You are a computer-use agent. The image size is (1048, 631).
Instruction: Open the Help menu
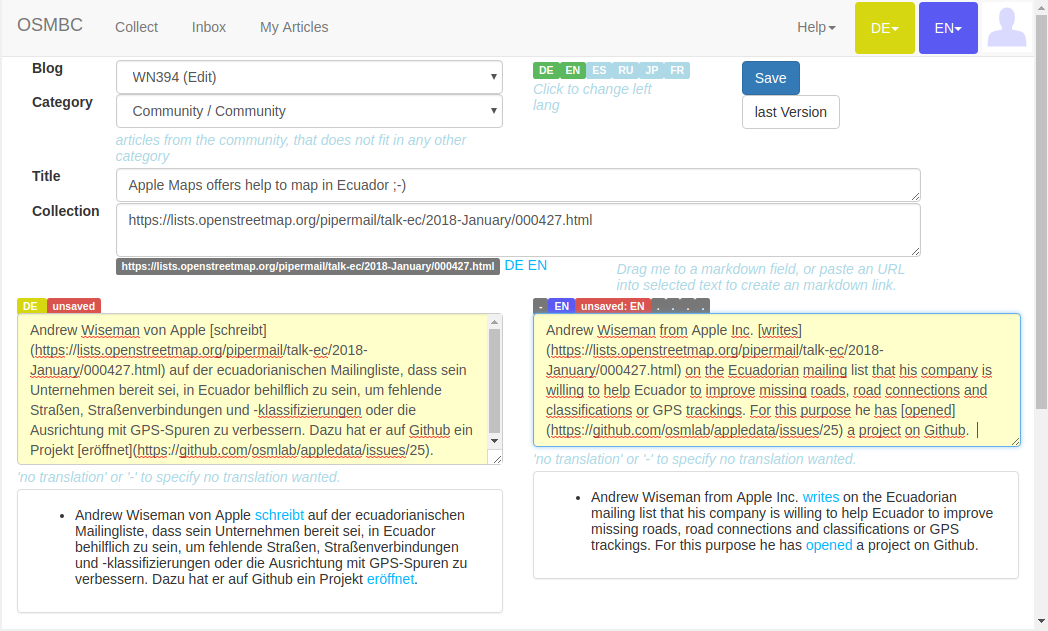click(x=816, y=27)
